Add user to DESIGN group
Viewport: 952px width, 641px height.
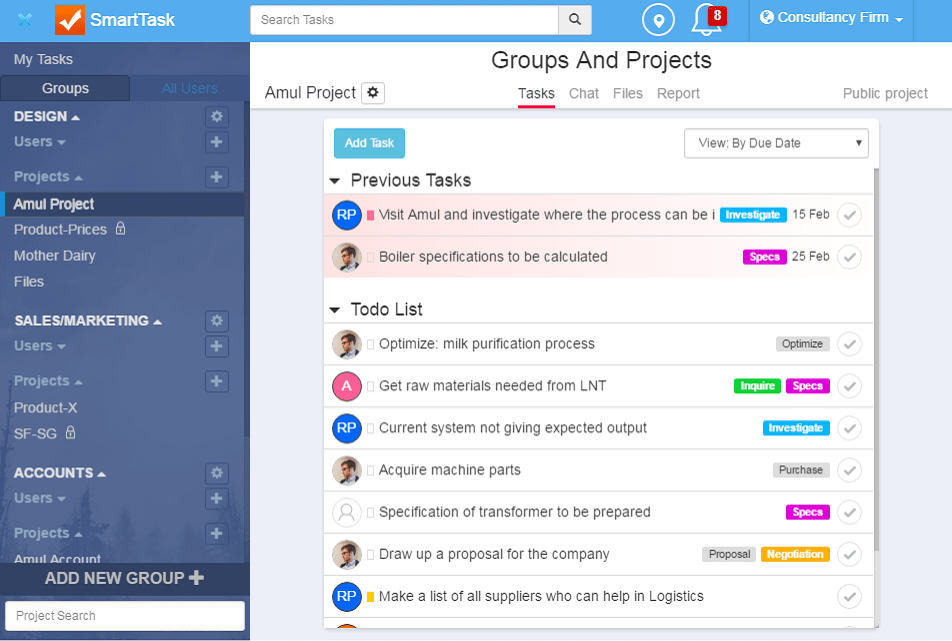(x=217, y=142)
